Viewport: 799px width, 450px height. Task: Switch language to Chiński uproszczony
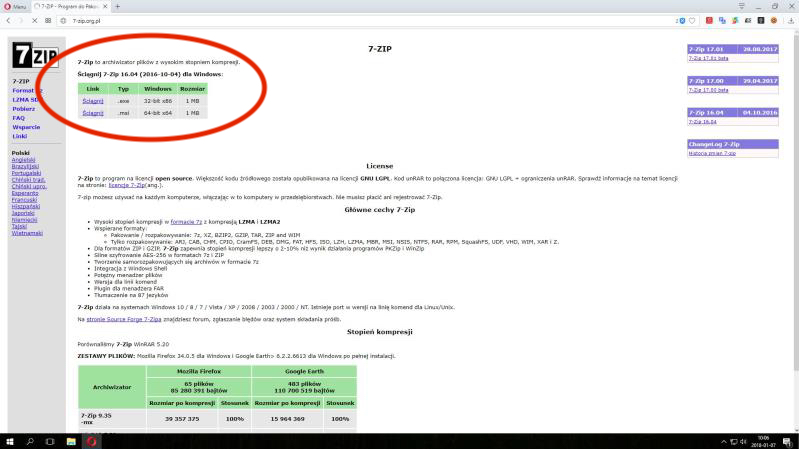[29, 187]
